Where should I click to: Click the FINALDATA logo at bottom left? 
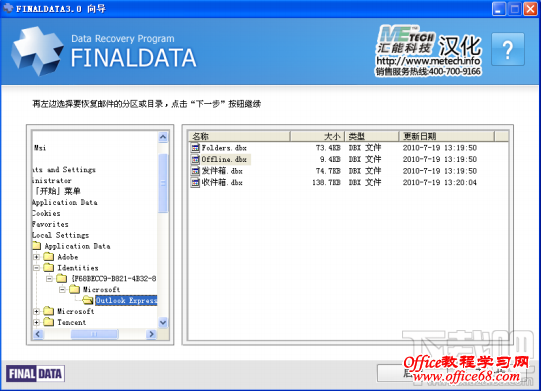pyautogui.click(x=35, y=374)
